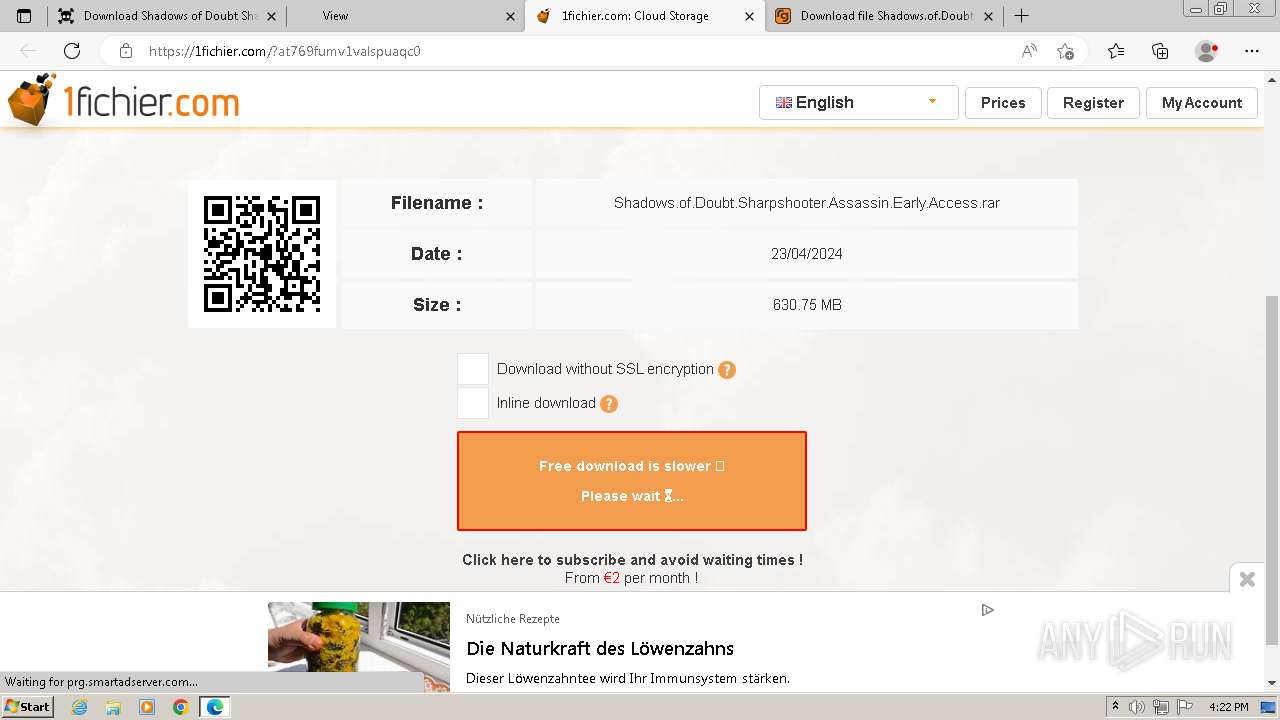The width and height of the screenshot is (1280, 720).
Task: Select the Microsoft Edge taskbar icon
Action: tap(214, 707)
